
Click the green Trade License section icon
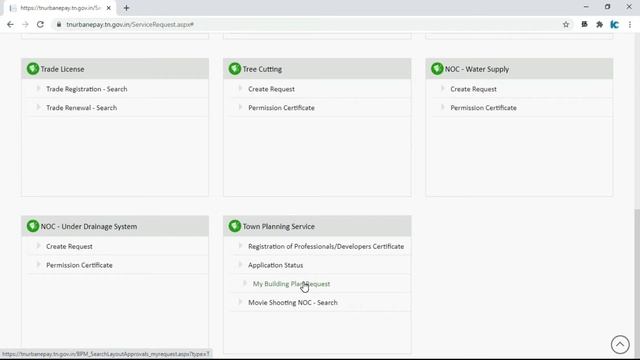[33, 69]
